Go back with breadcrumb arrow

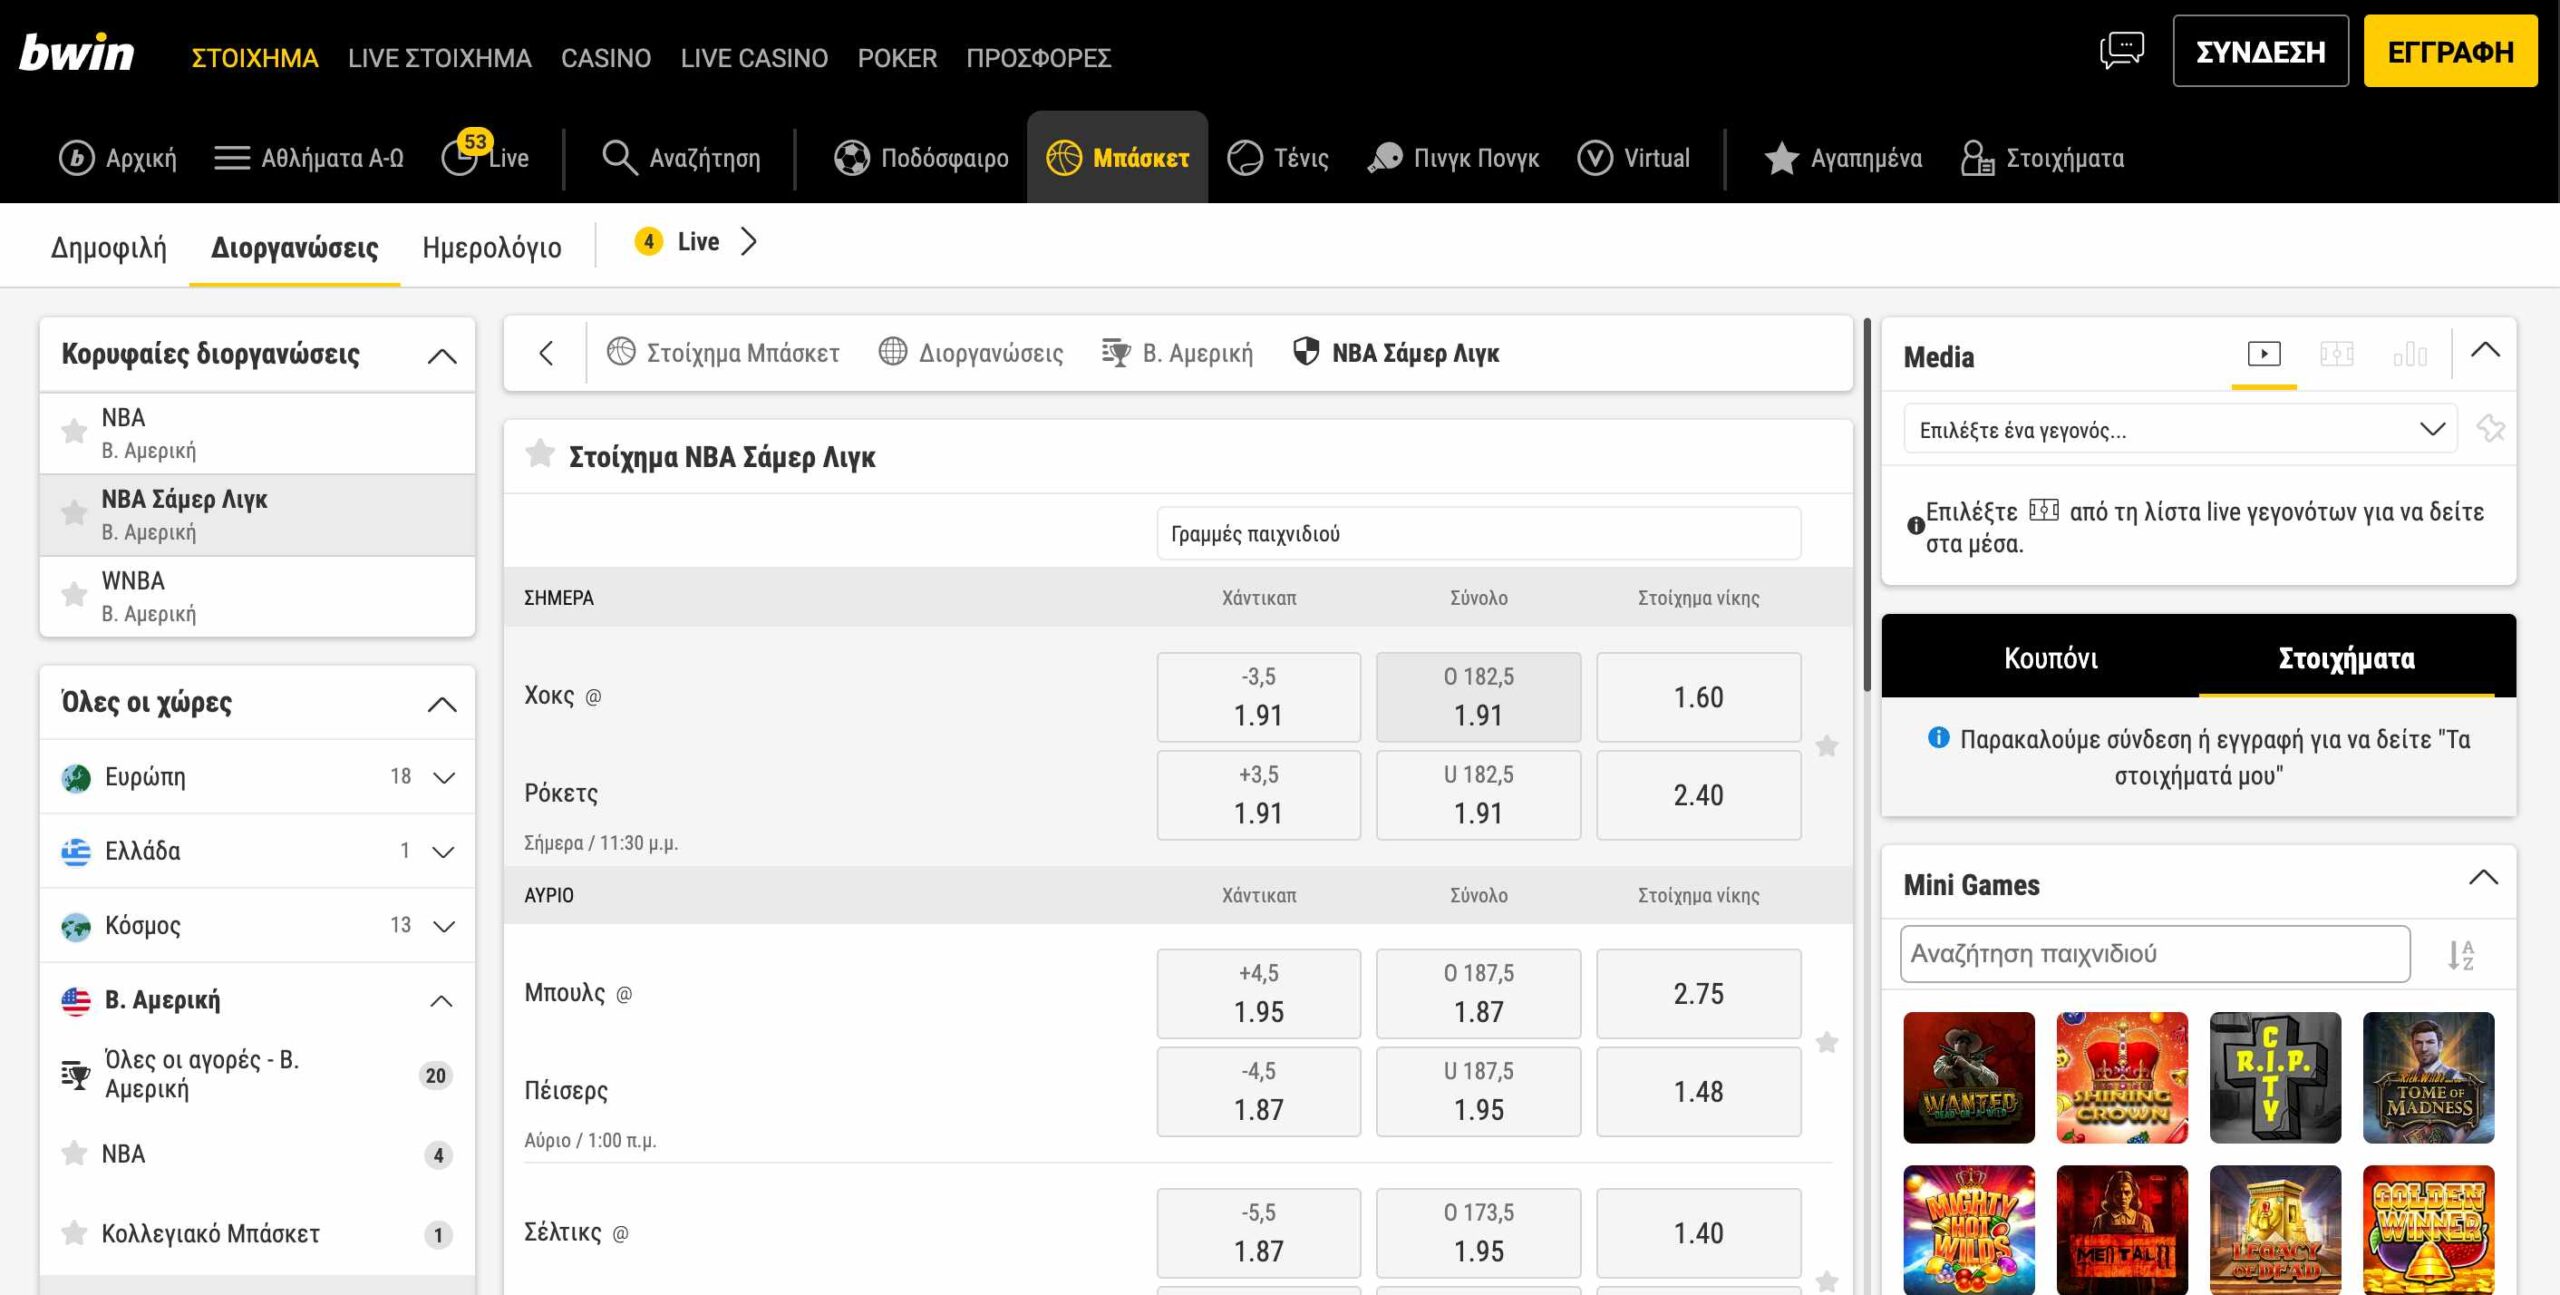pos(546,353)
